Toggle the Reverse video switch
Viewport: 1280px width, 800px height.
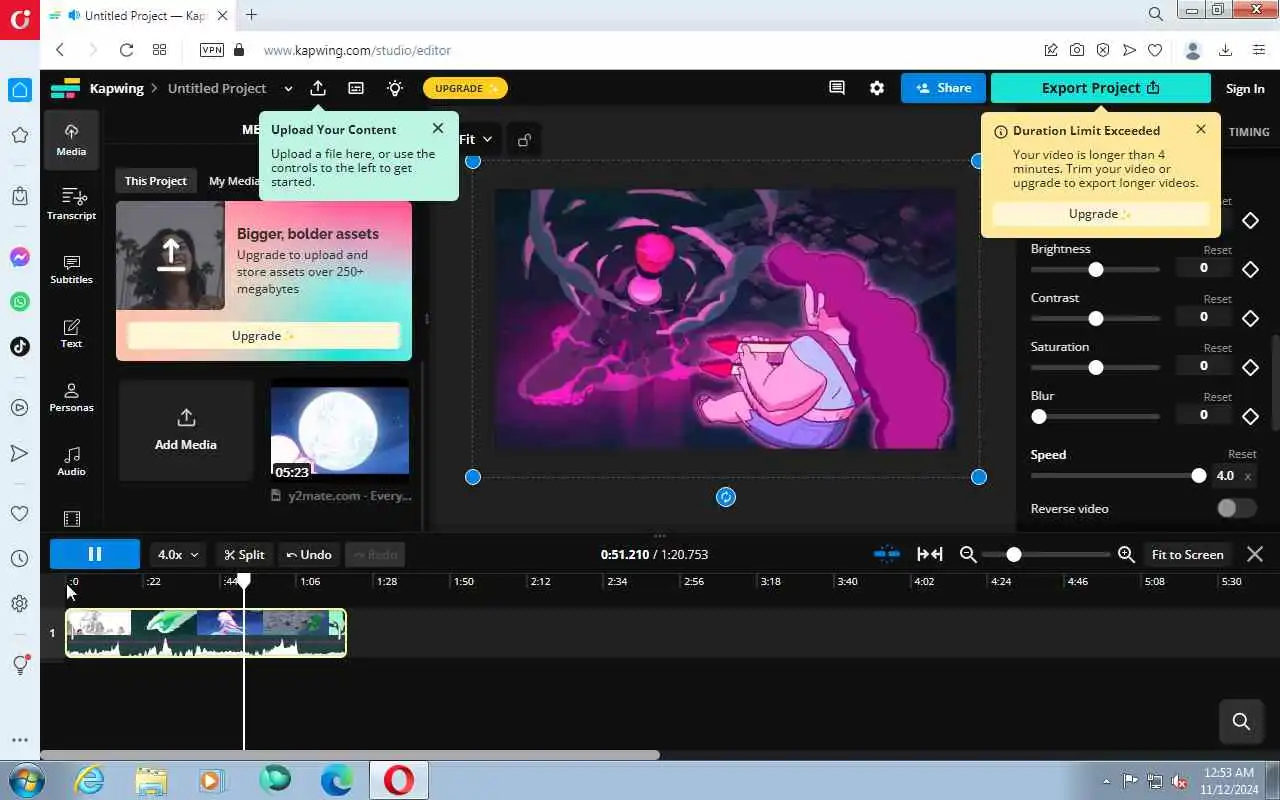(1236, 508)
